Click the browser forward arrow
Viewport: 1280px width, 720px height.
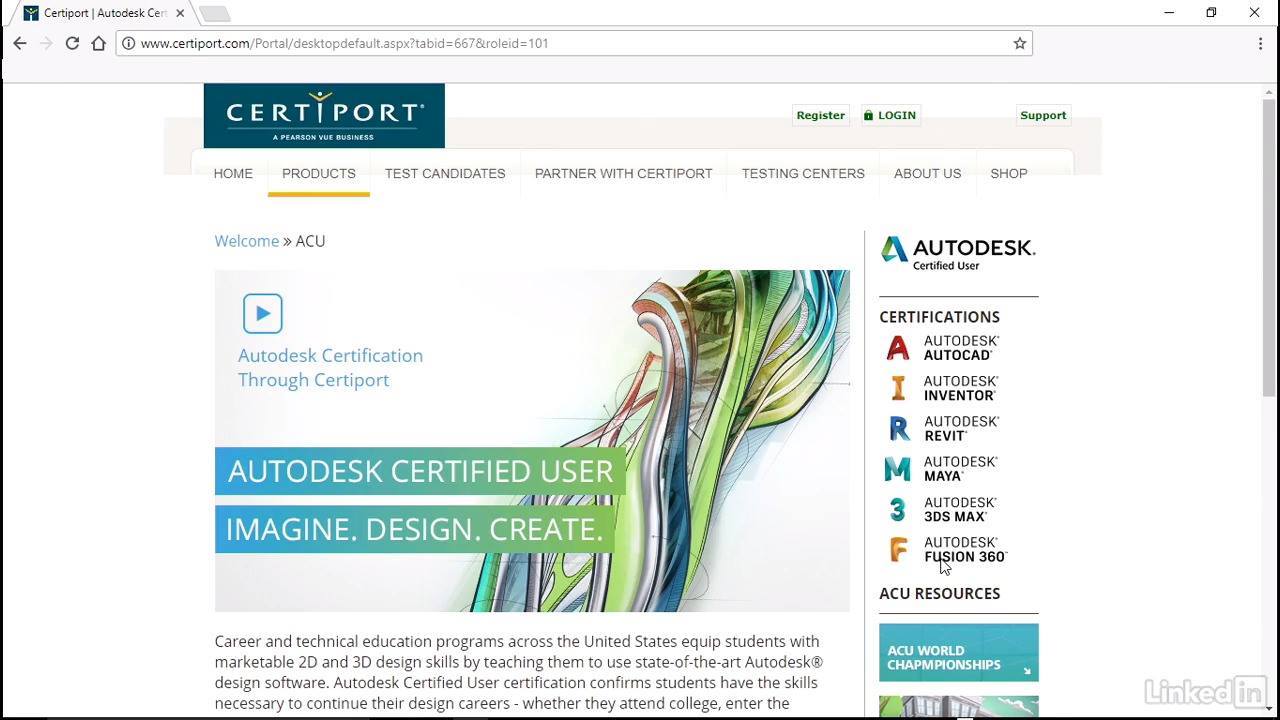click(46, 43)
